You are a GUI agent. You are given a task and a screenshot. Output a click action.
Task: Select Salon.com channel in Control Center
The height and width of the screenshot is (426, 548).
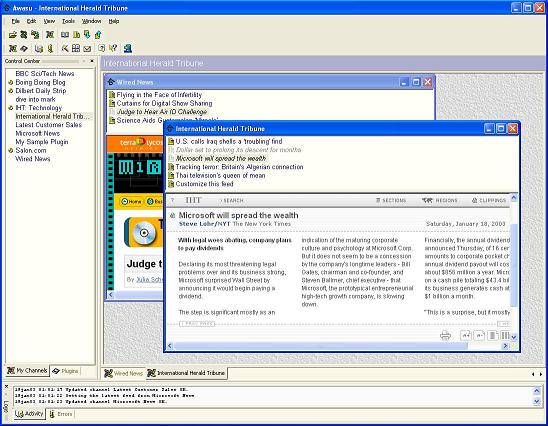point(31,150)
